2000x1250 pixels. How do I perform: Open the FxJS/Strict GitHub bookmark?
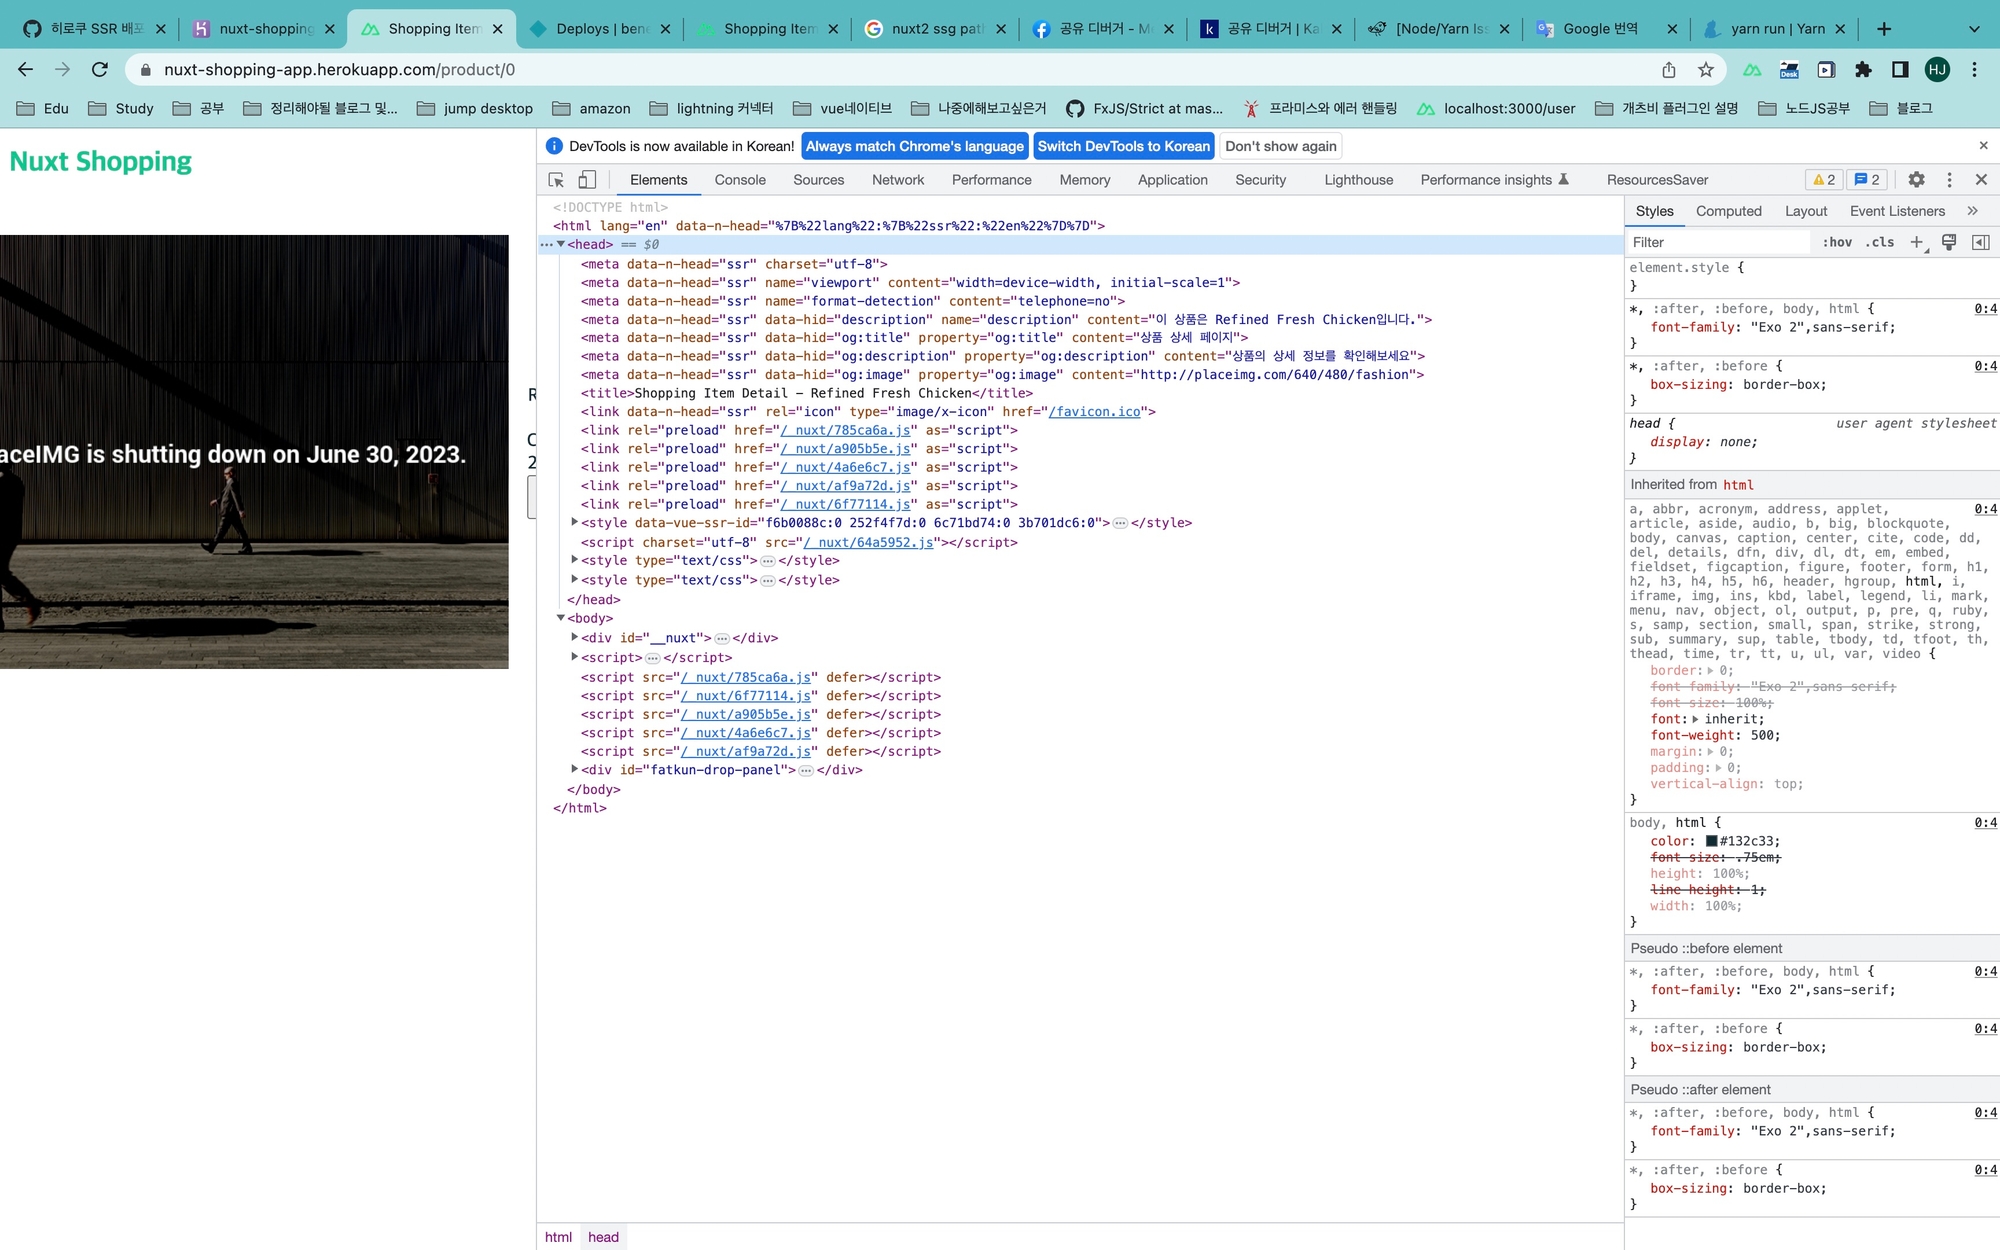pos(1144,108)
